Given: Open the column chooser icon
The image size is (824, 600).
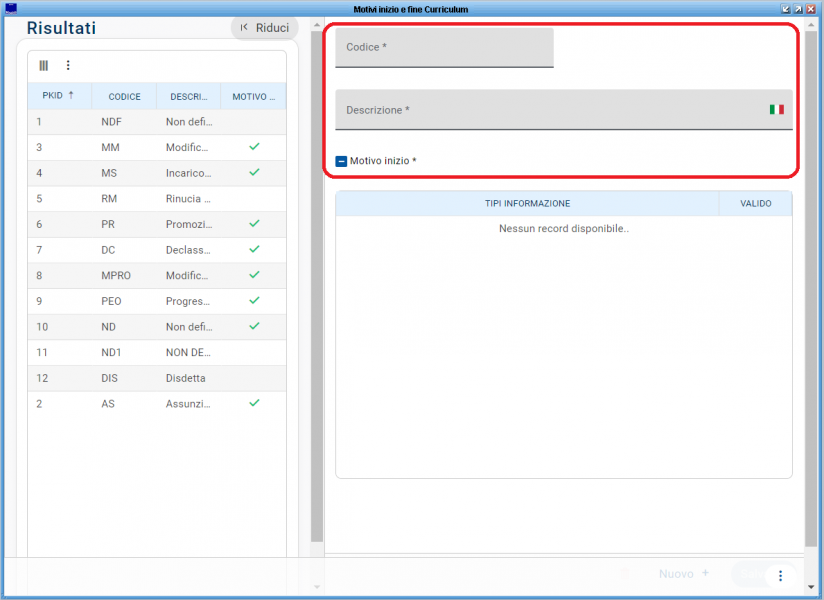Looking at the screenshot, I should (x=44, y=65).
